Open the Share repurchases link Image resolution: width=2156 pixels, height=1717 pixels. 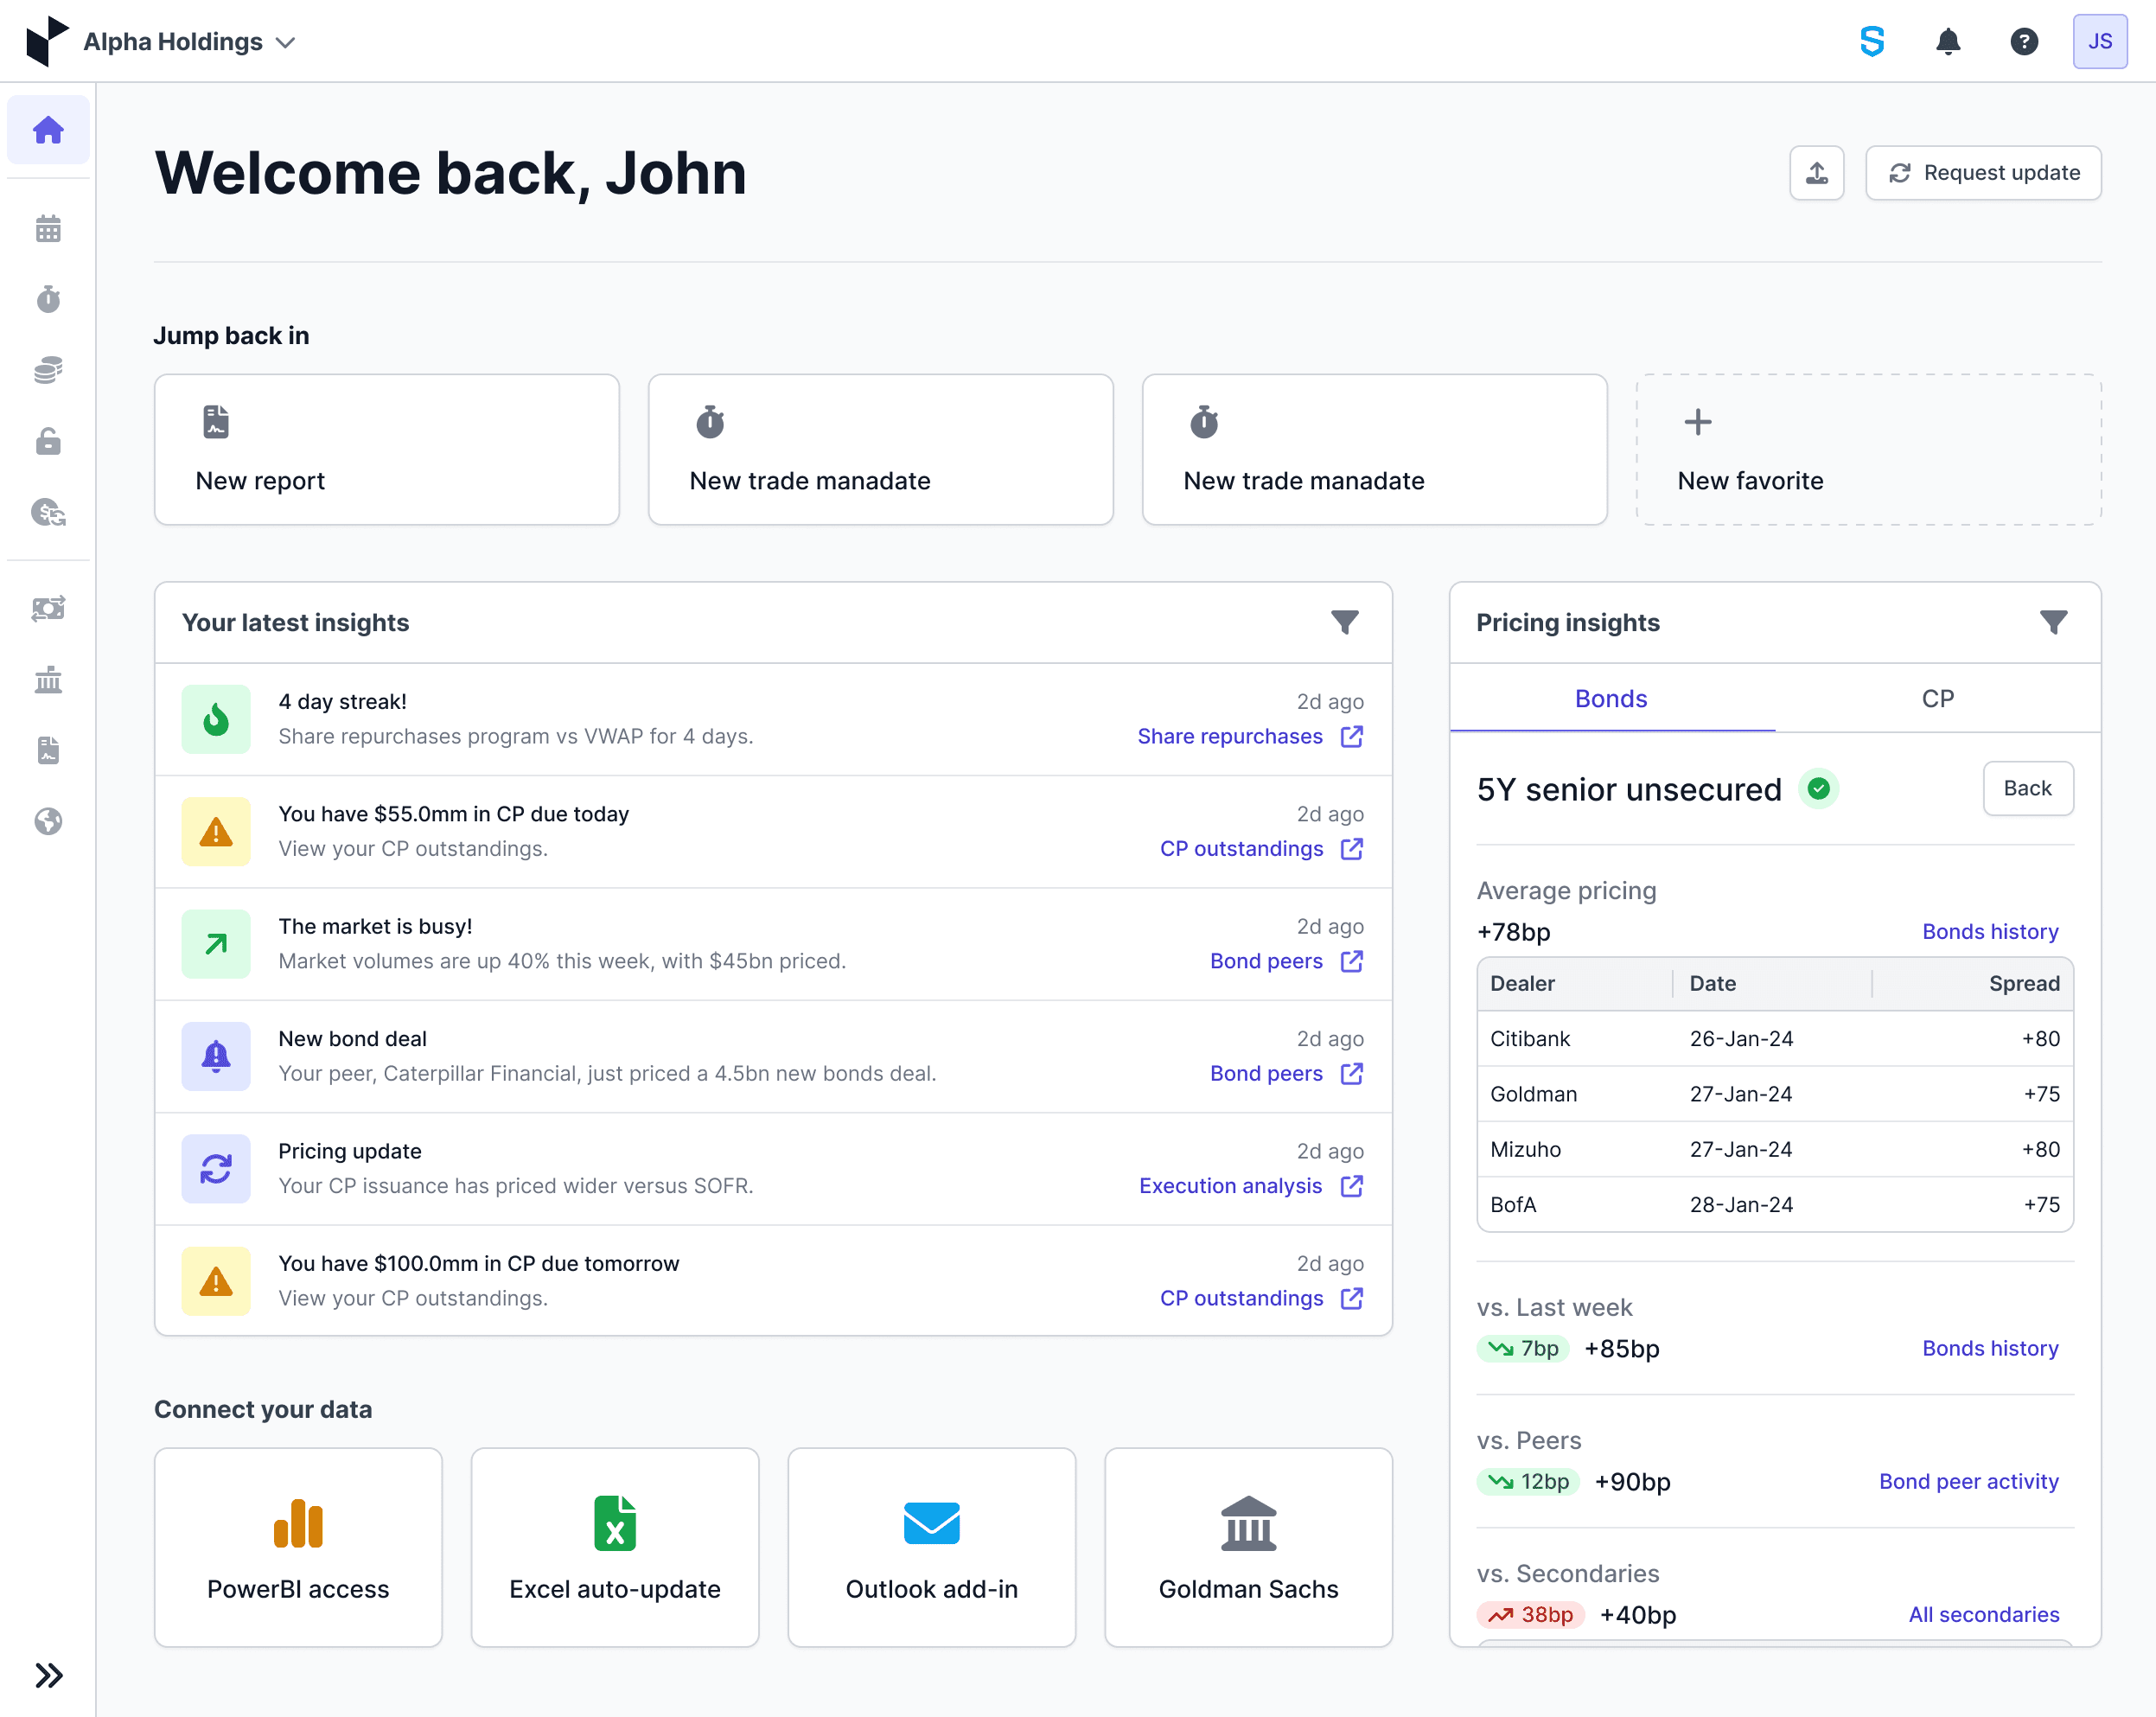1250,736
